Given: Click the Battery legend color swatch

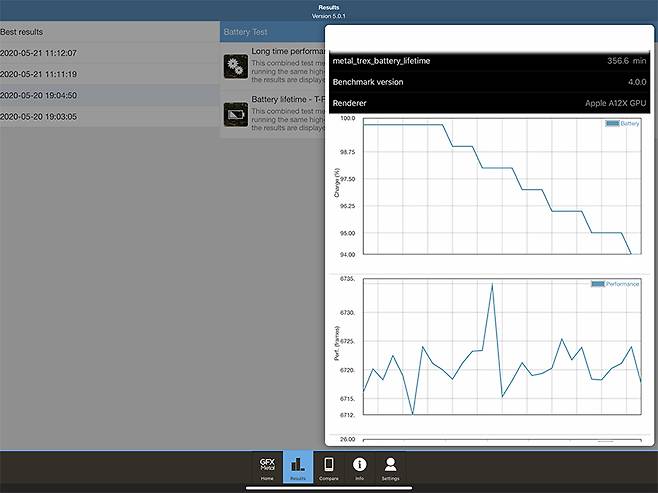Looking at the screenshot, I should click(x=611, y=124).
